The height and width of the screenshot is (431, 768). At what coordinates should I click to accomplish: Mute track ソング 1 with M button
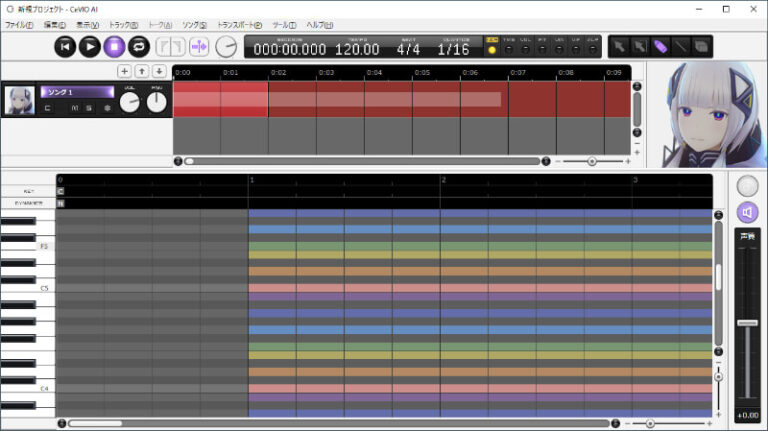tap(74, 108)
